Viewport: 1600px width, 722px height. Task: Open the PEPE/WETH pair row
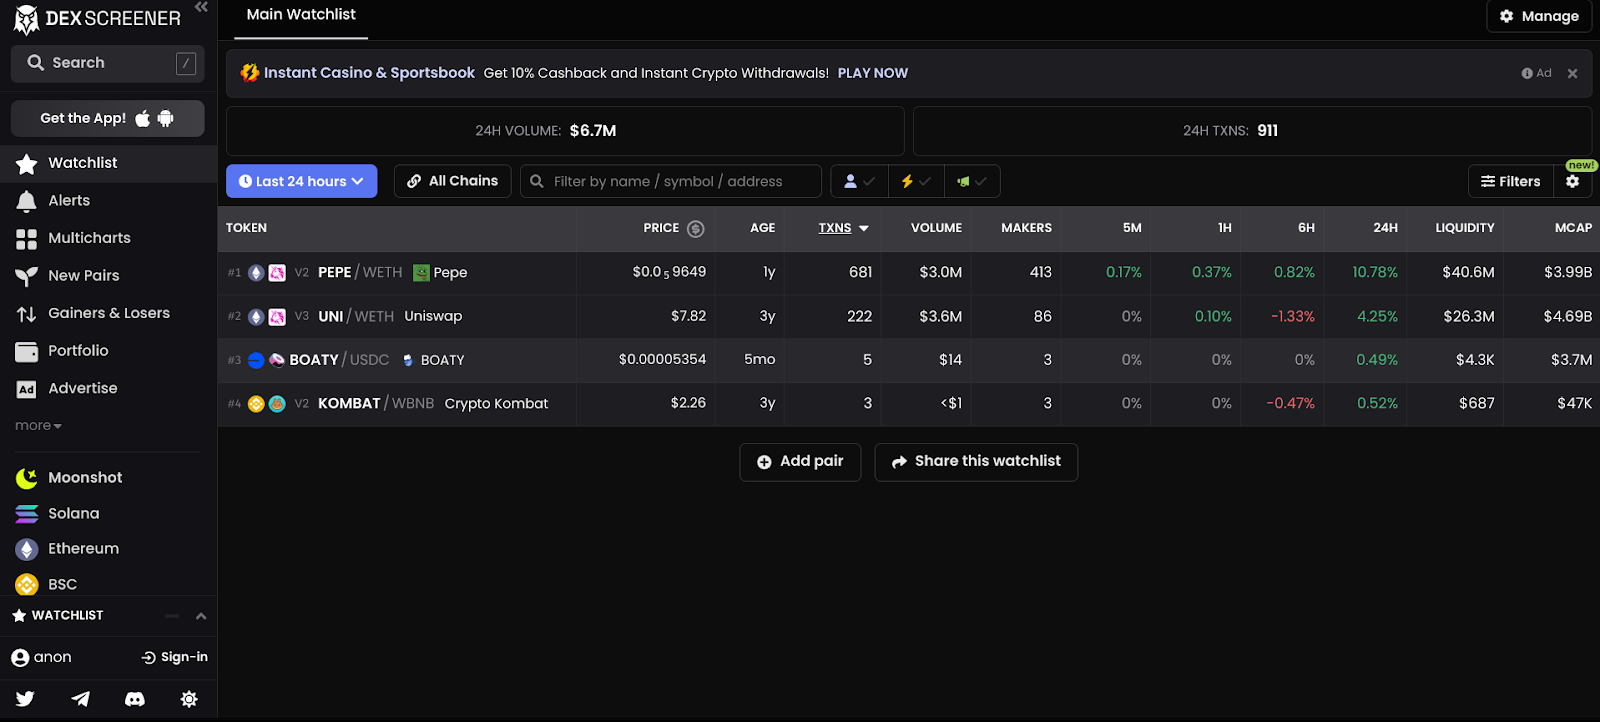pos(908,272)
